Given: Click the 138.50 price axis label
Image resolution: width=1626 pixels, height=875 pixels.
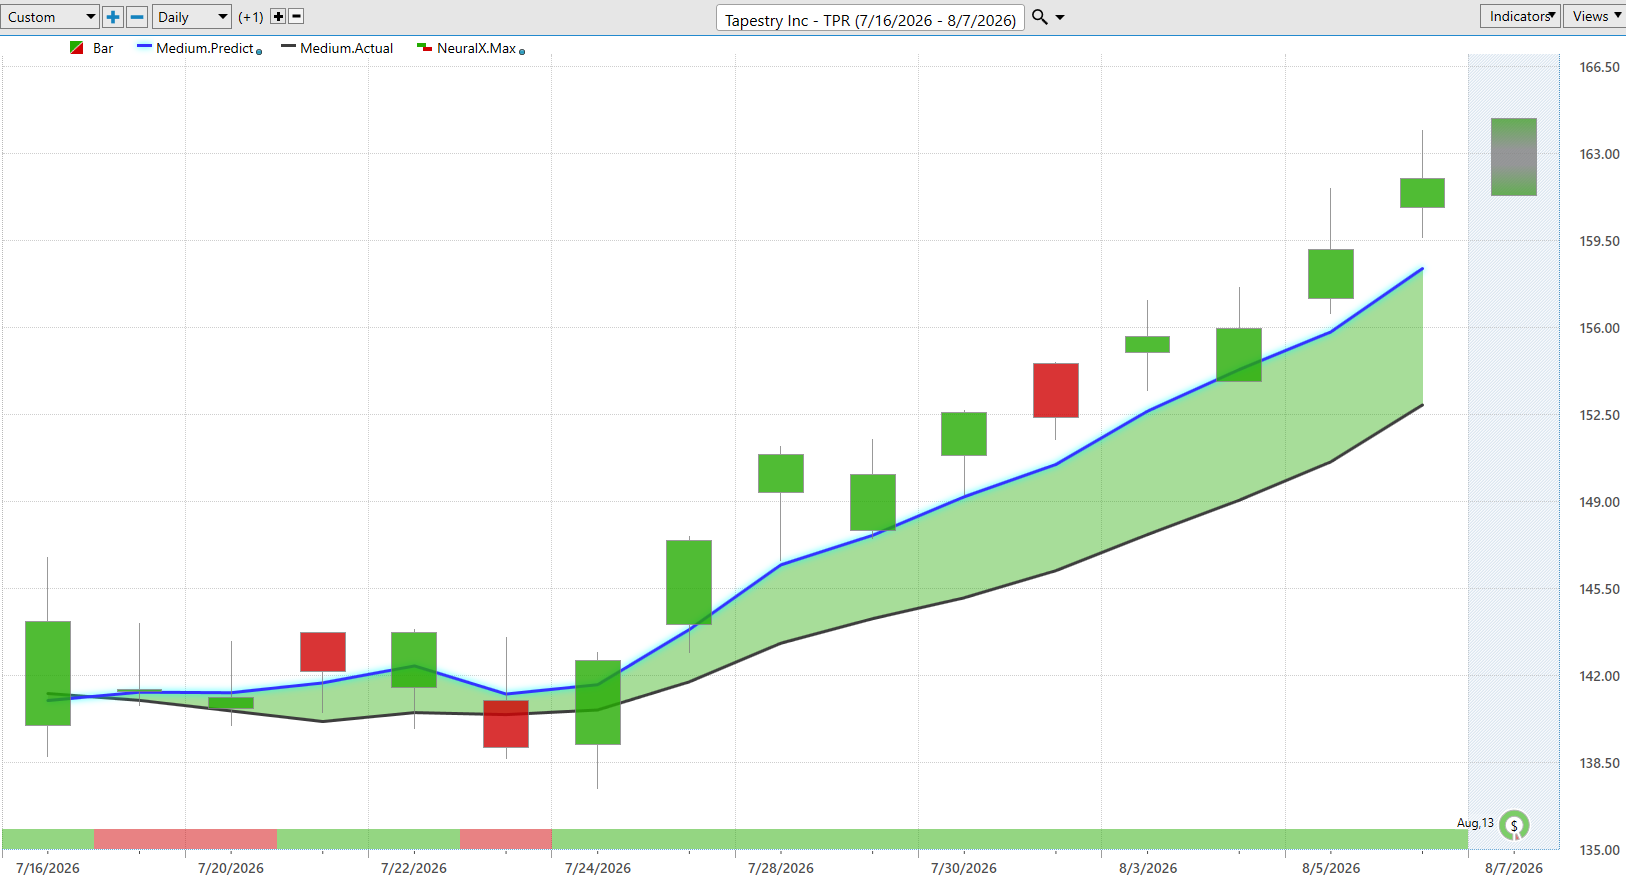Looking at the screenshot, I should pyautogui.click(x=1599, y=763).
